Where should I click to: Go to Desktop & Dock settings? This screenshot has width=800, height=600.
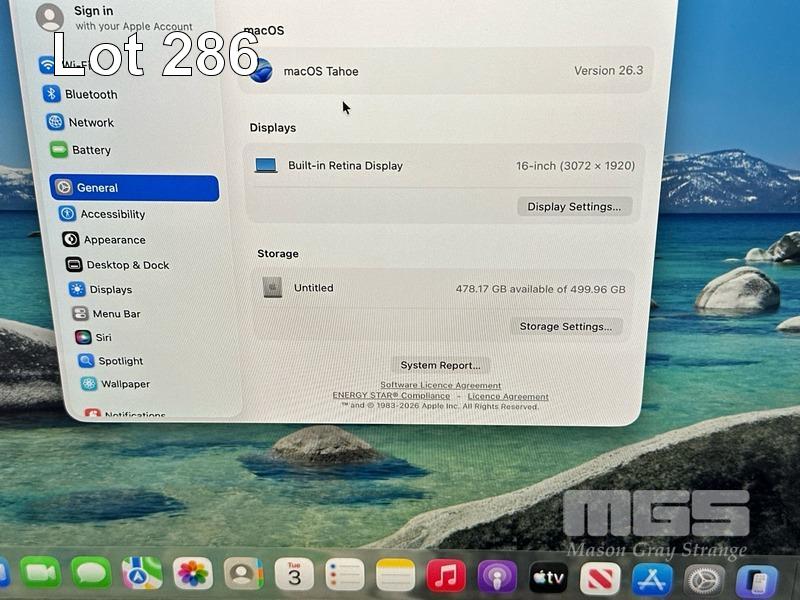coord(127,265)
